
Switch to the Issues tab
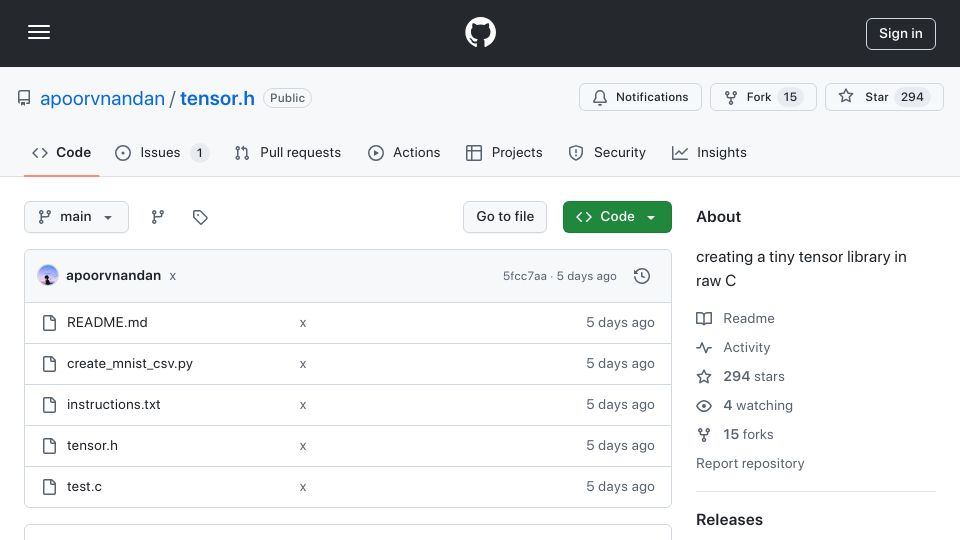(x=162, y=152)
